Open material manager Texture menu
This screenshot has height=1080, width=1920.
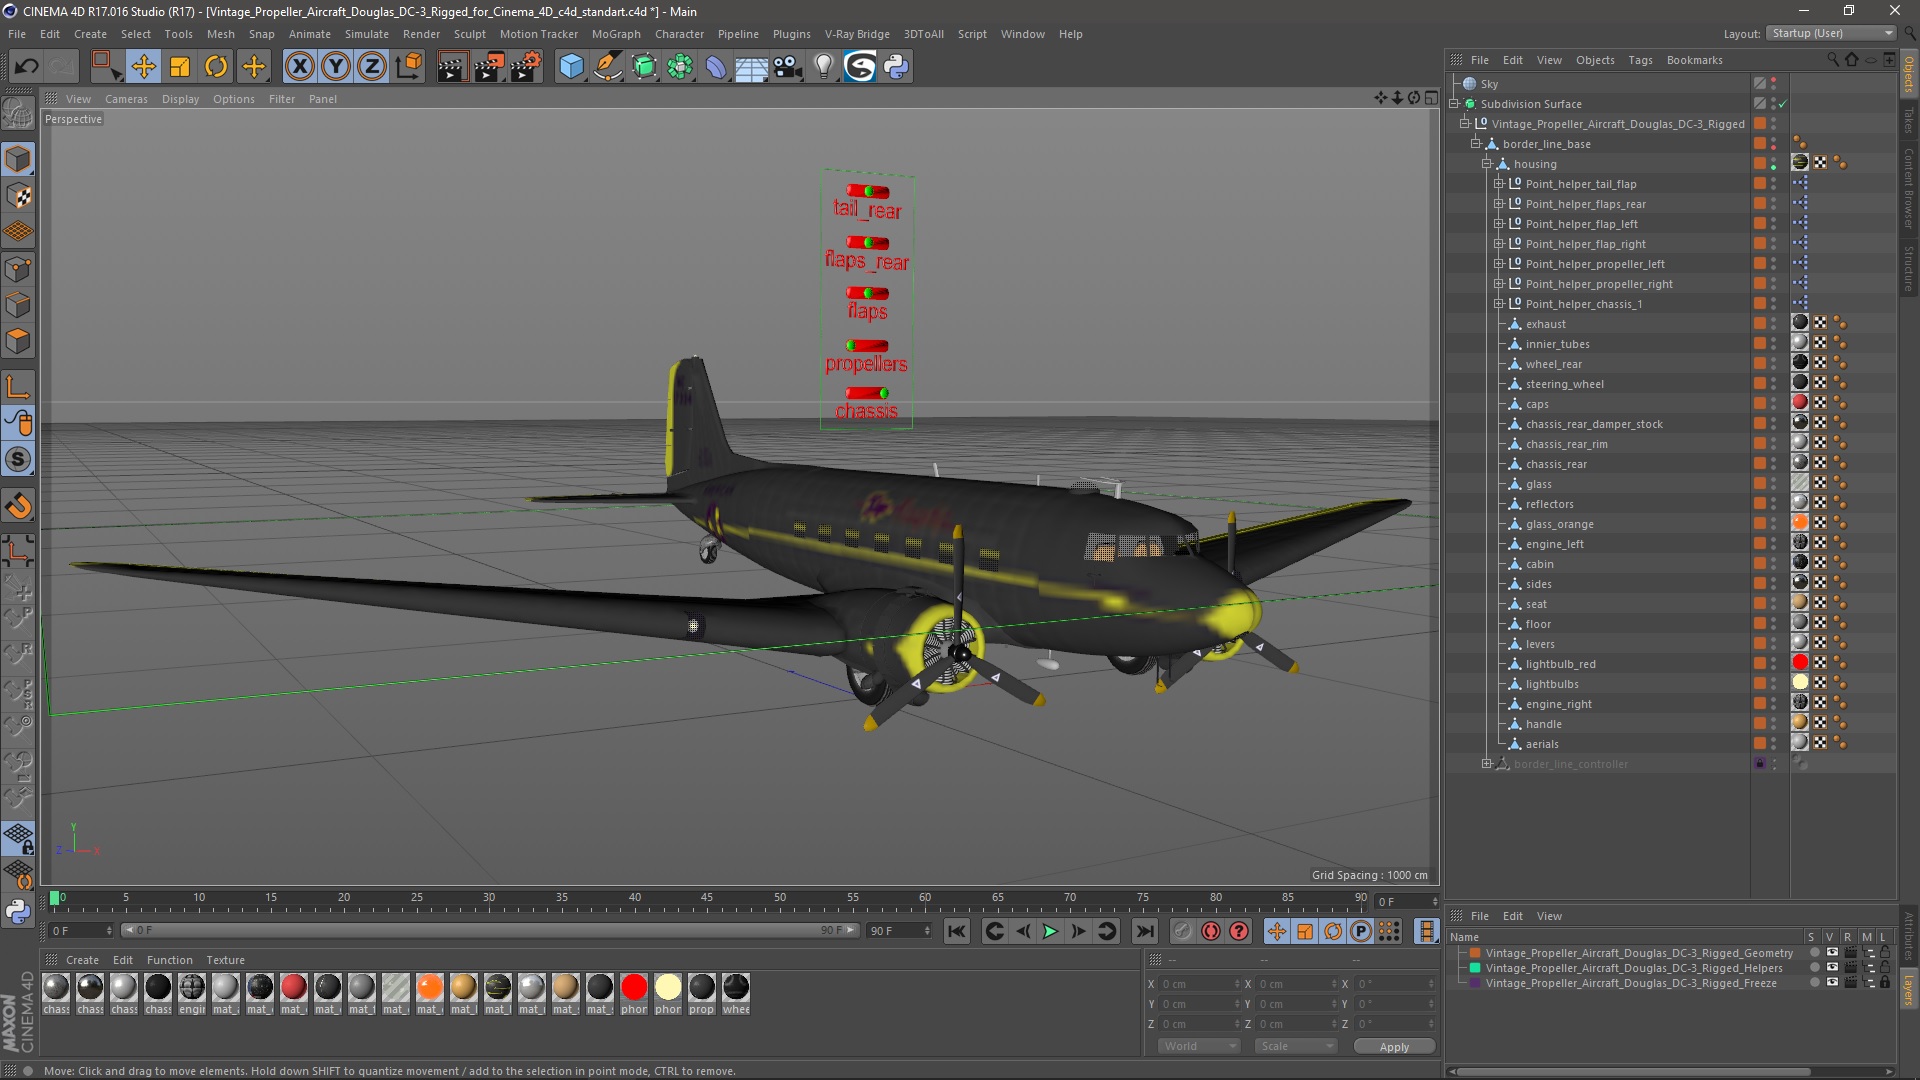coord(225,960)
